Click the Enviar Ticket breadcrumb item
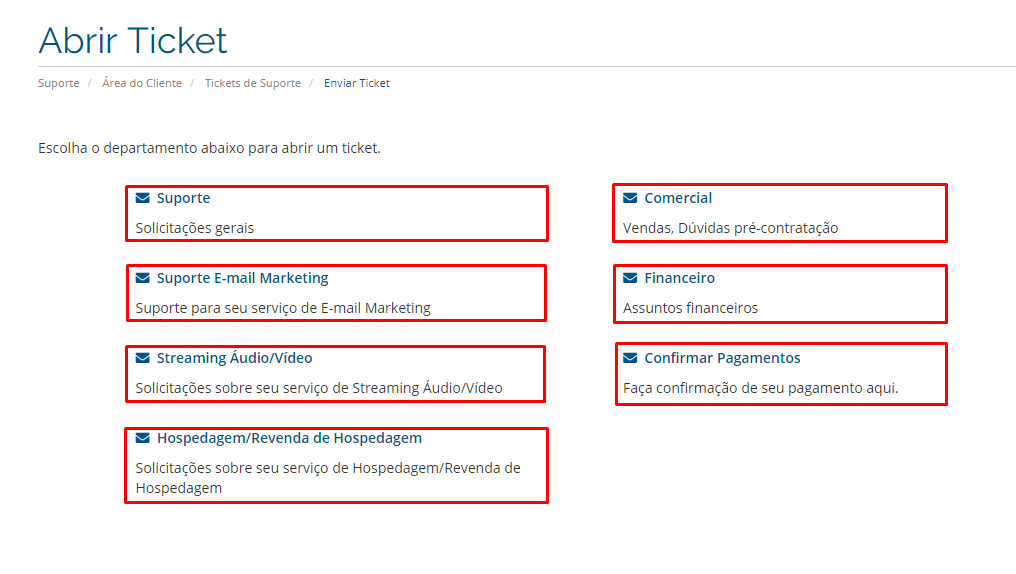This screenshot has width=1016, height=574. (356, 83)
